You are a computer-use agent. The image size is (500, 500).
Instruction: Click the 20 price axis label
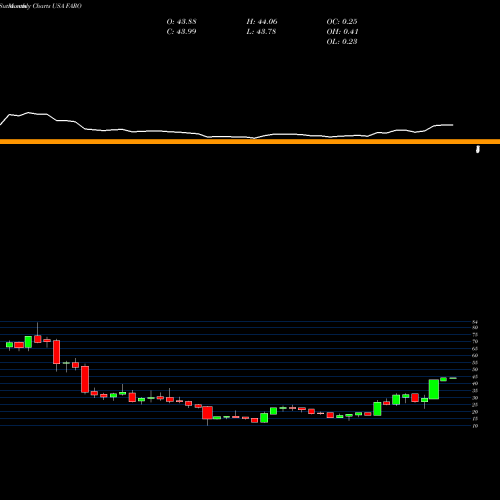[475, 412]
